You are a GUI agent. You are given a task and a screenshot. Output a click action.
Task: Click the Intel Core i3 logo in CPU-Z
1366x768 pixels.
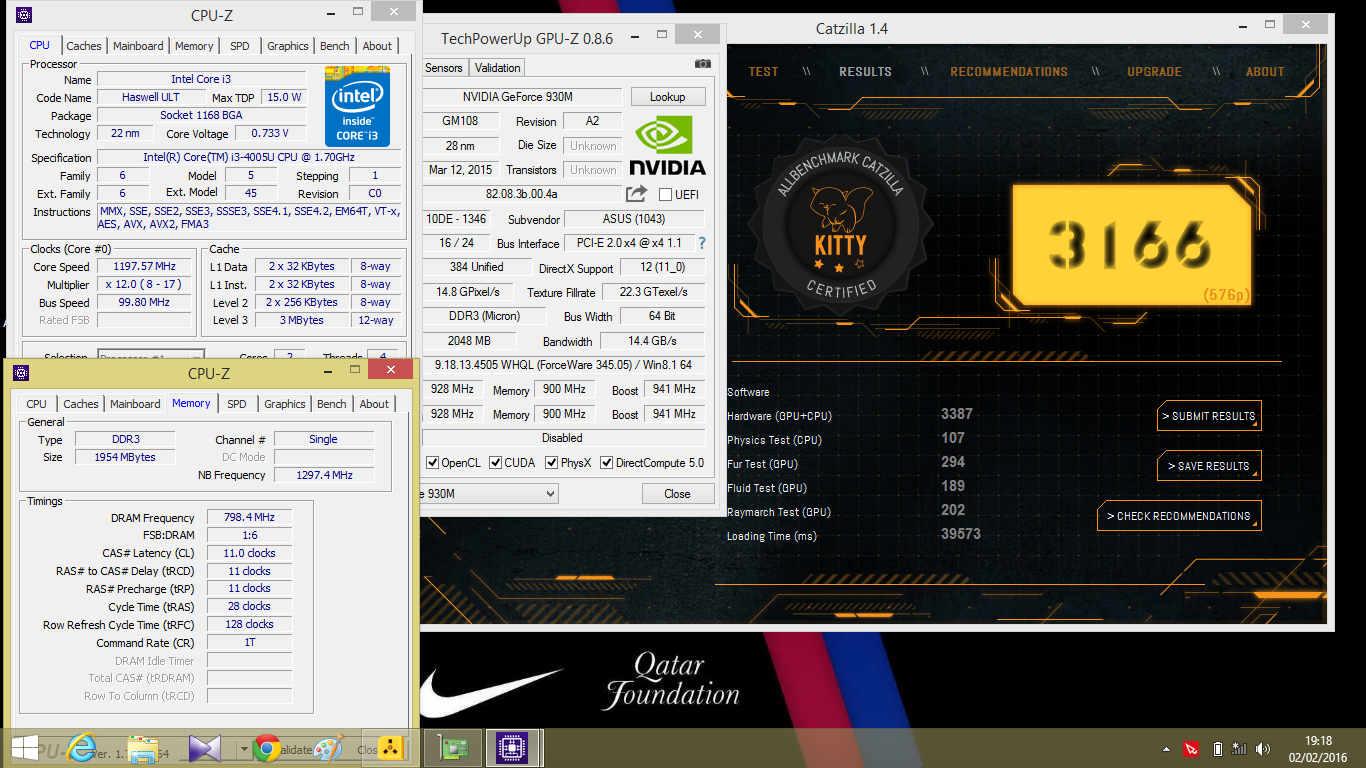tap(357, 106)
